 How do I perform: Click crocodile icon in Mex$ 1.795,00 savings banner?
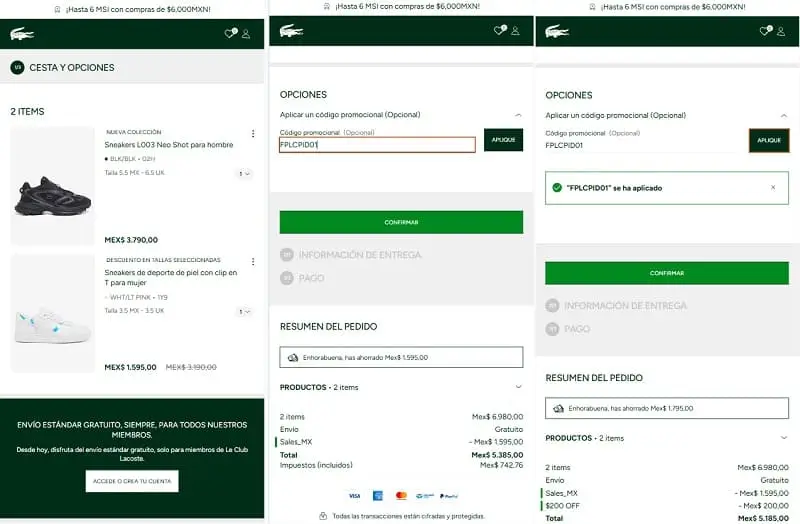(559, 409)
